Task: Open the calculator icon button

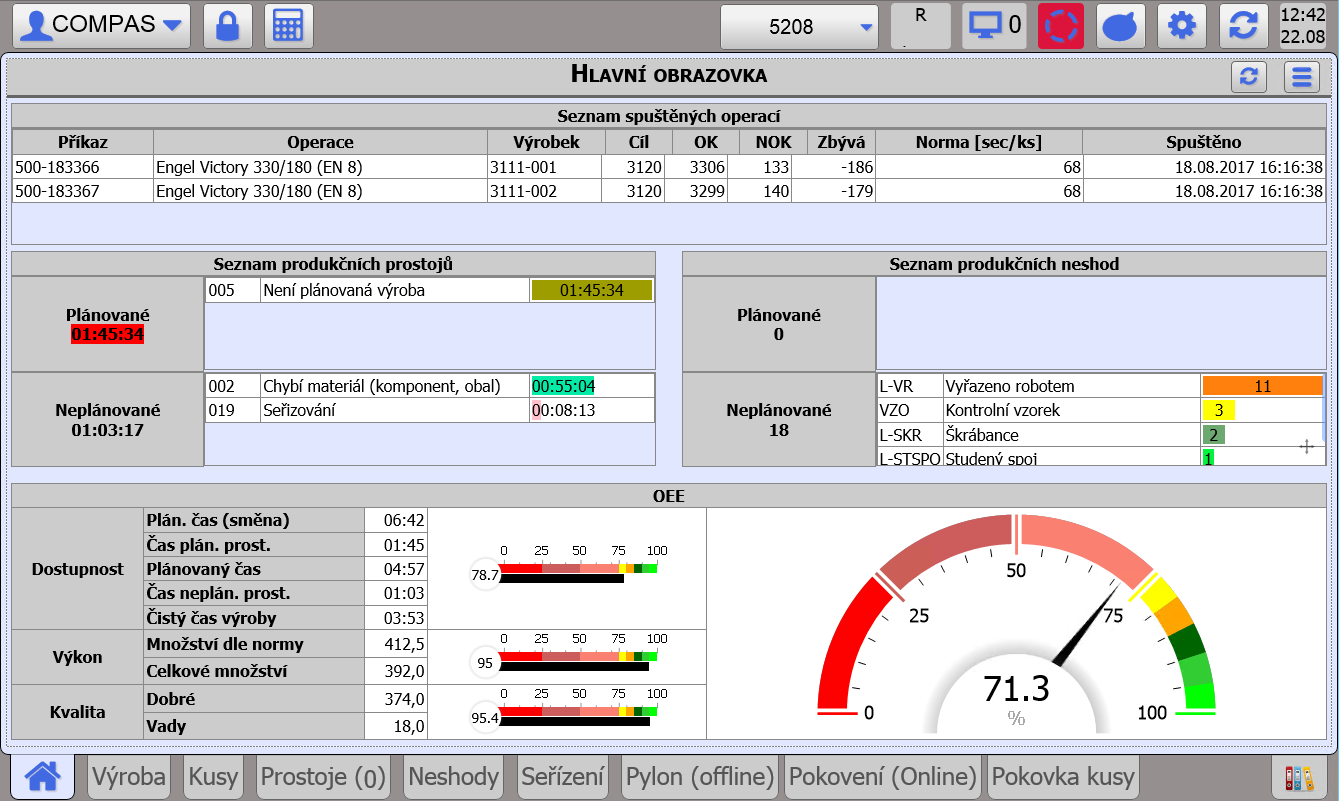Action: [x=289, y=25]
